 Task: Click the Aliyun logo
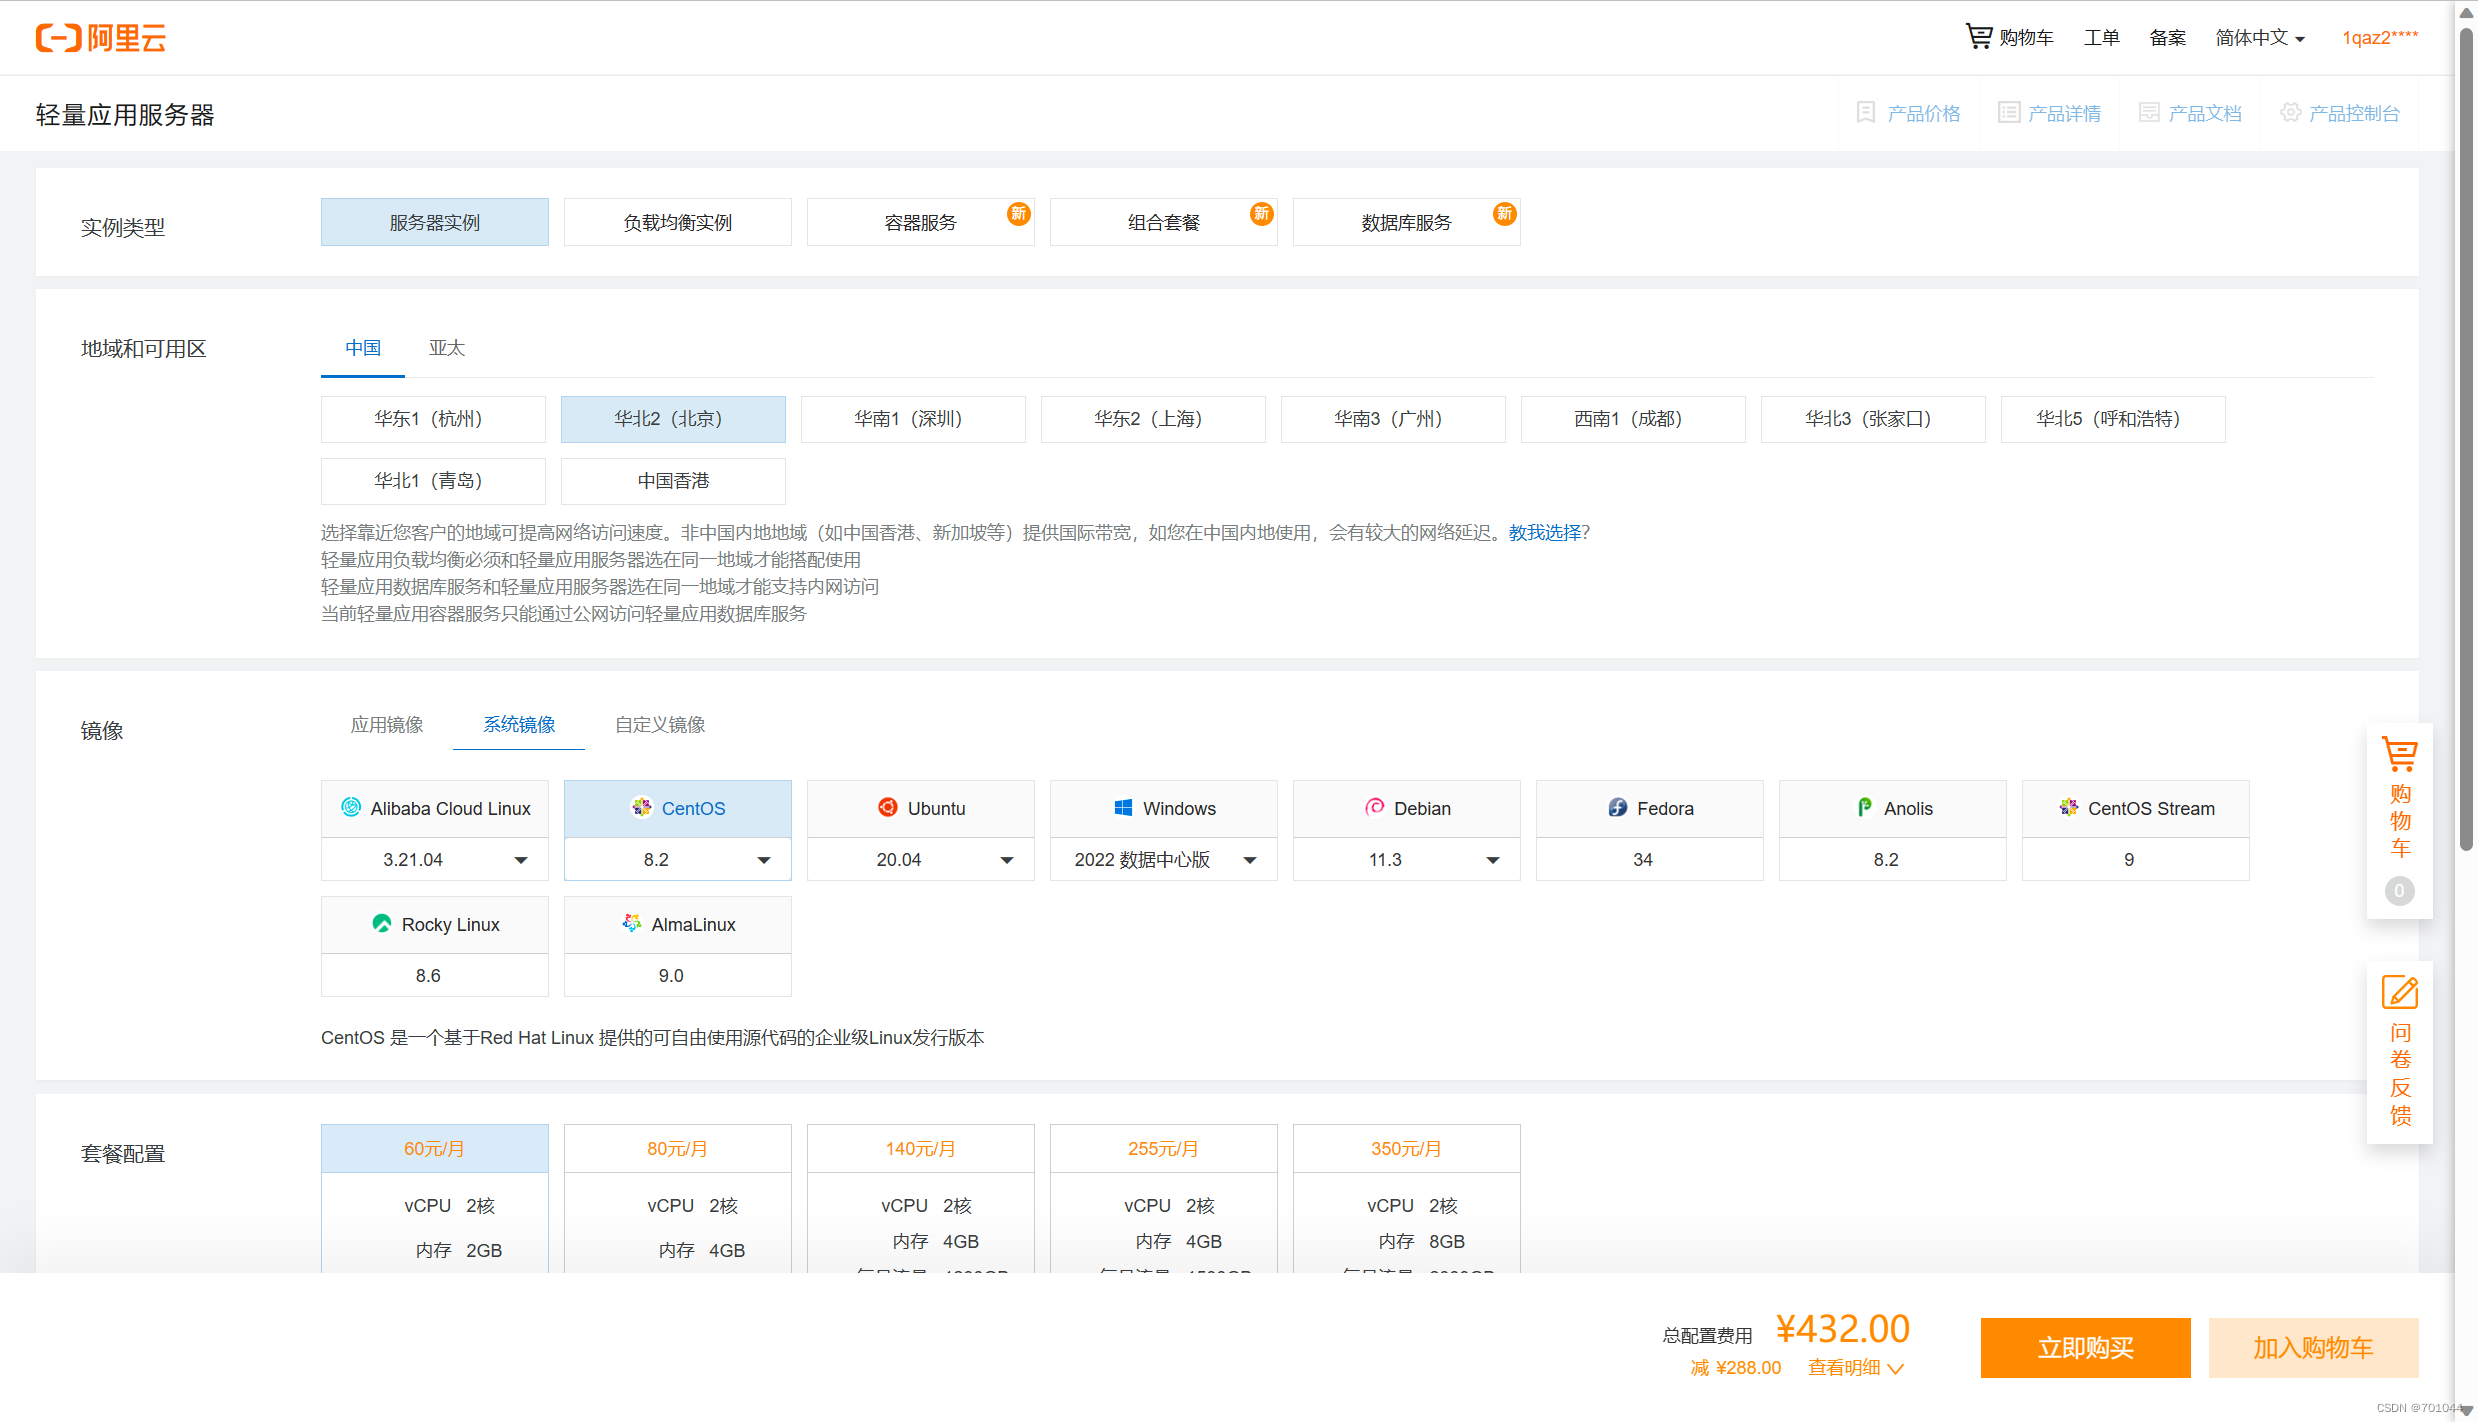coord(100,38)
